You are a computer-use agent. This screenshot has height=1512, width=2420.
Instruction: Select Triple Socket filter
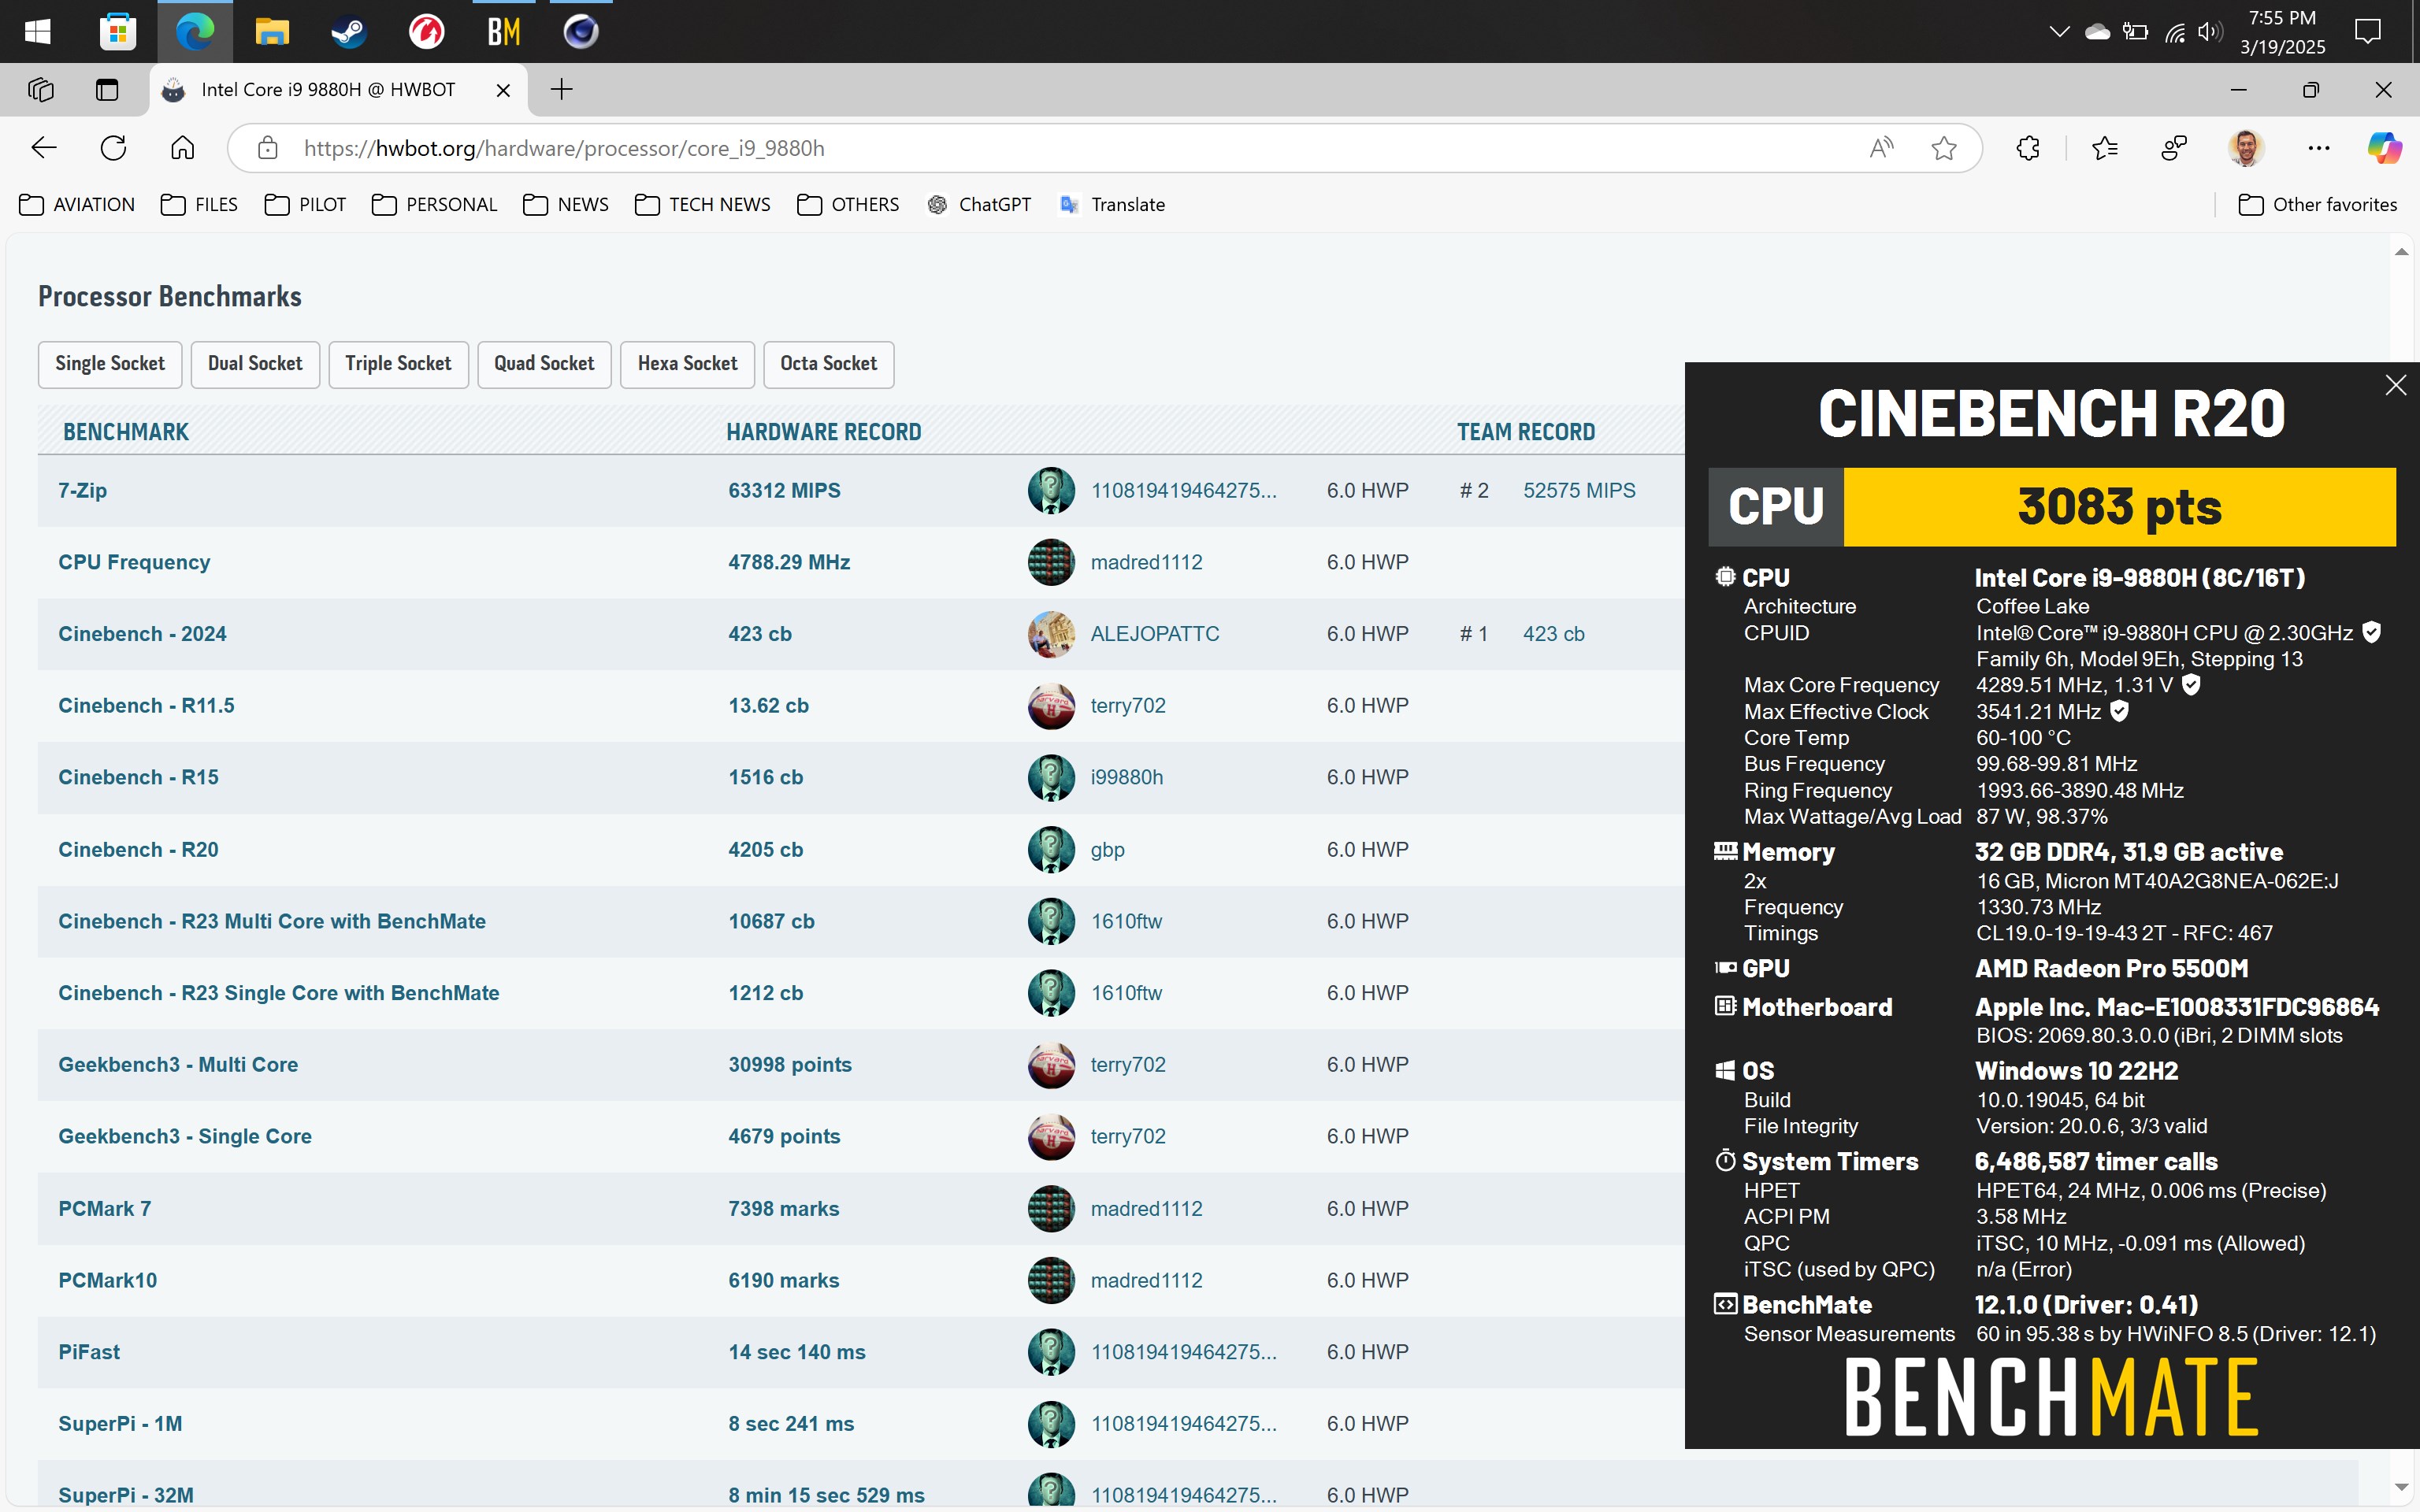pos(398,364)
